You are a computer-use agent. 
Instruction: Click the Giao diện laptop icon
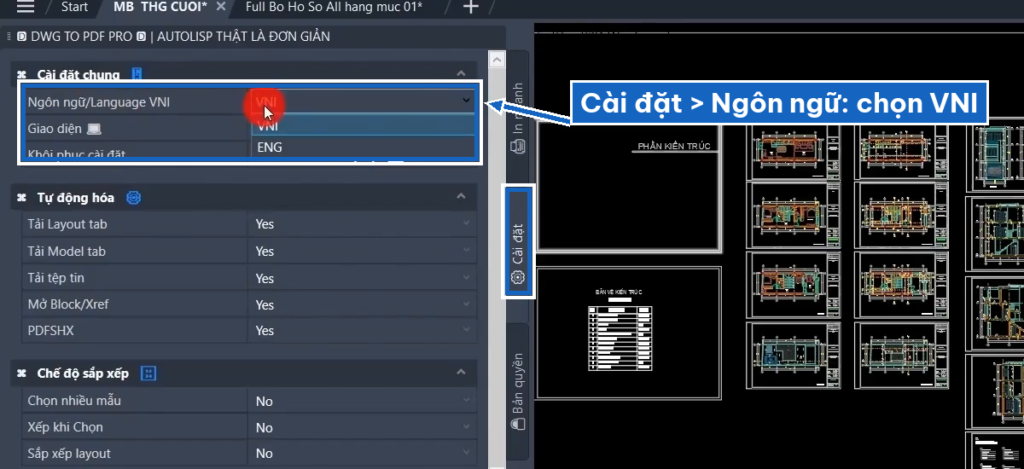[x=94, y=129]
